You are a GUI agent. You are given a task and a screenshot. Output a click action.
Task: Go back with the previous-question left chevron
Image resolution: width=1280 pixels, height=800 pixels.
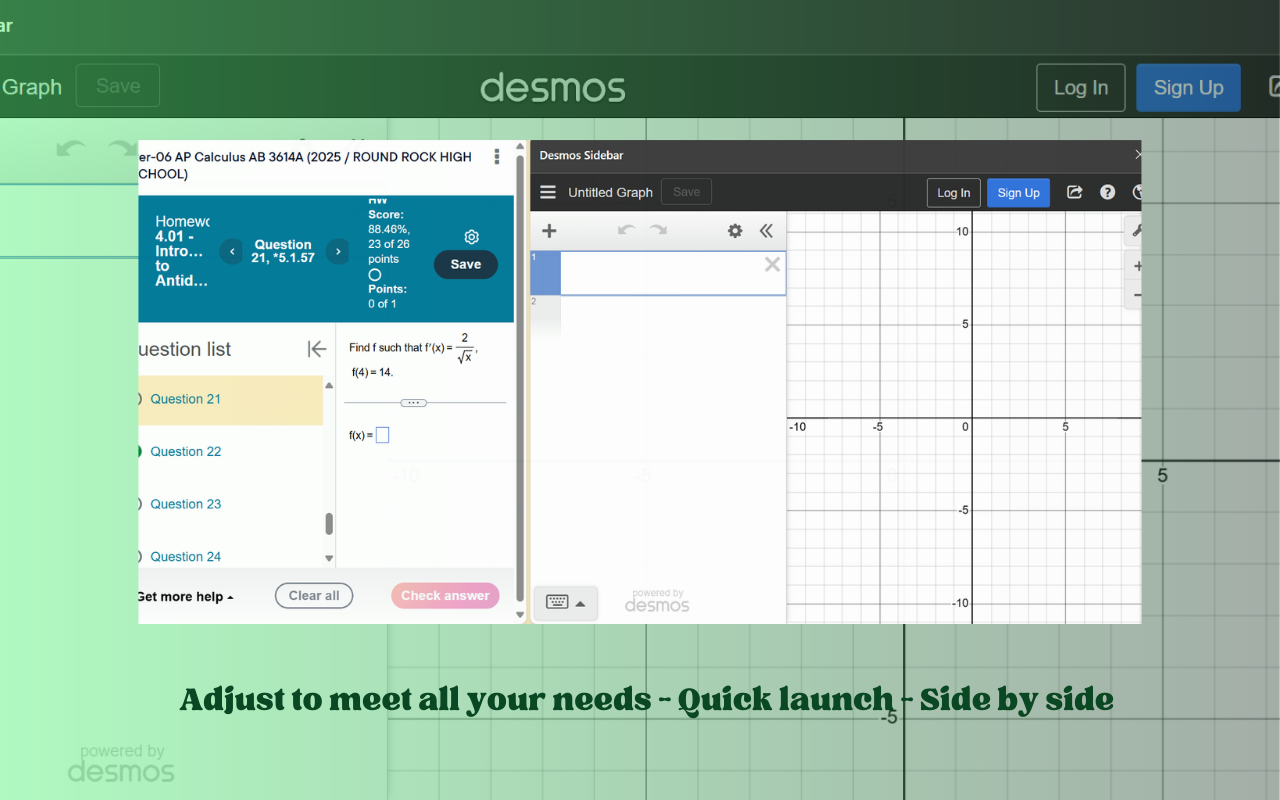point(231,252)
